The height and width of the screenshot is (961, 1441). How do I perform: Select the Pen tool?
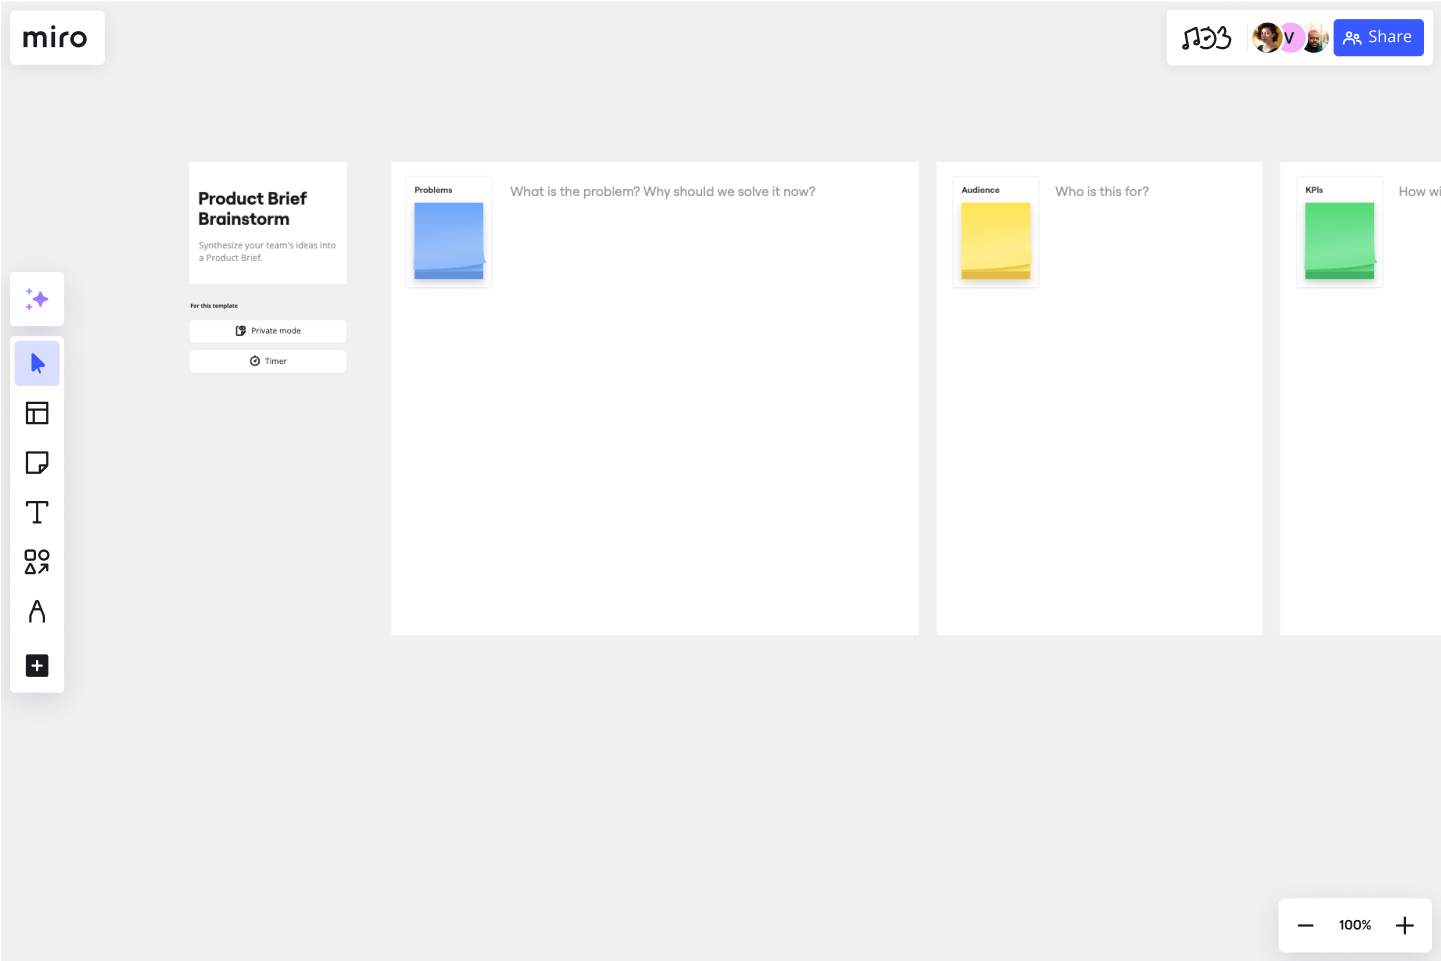pos(37,611)
